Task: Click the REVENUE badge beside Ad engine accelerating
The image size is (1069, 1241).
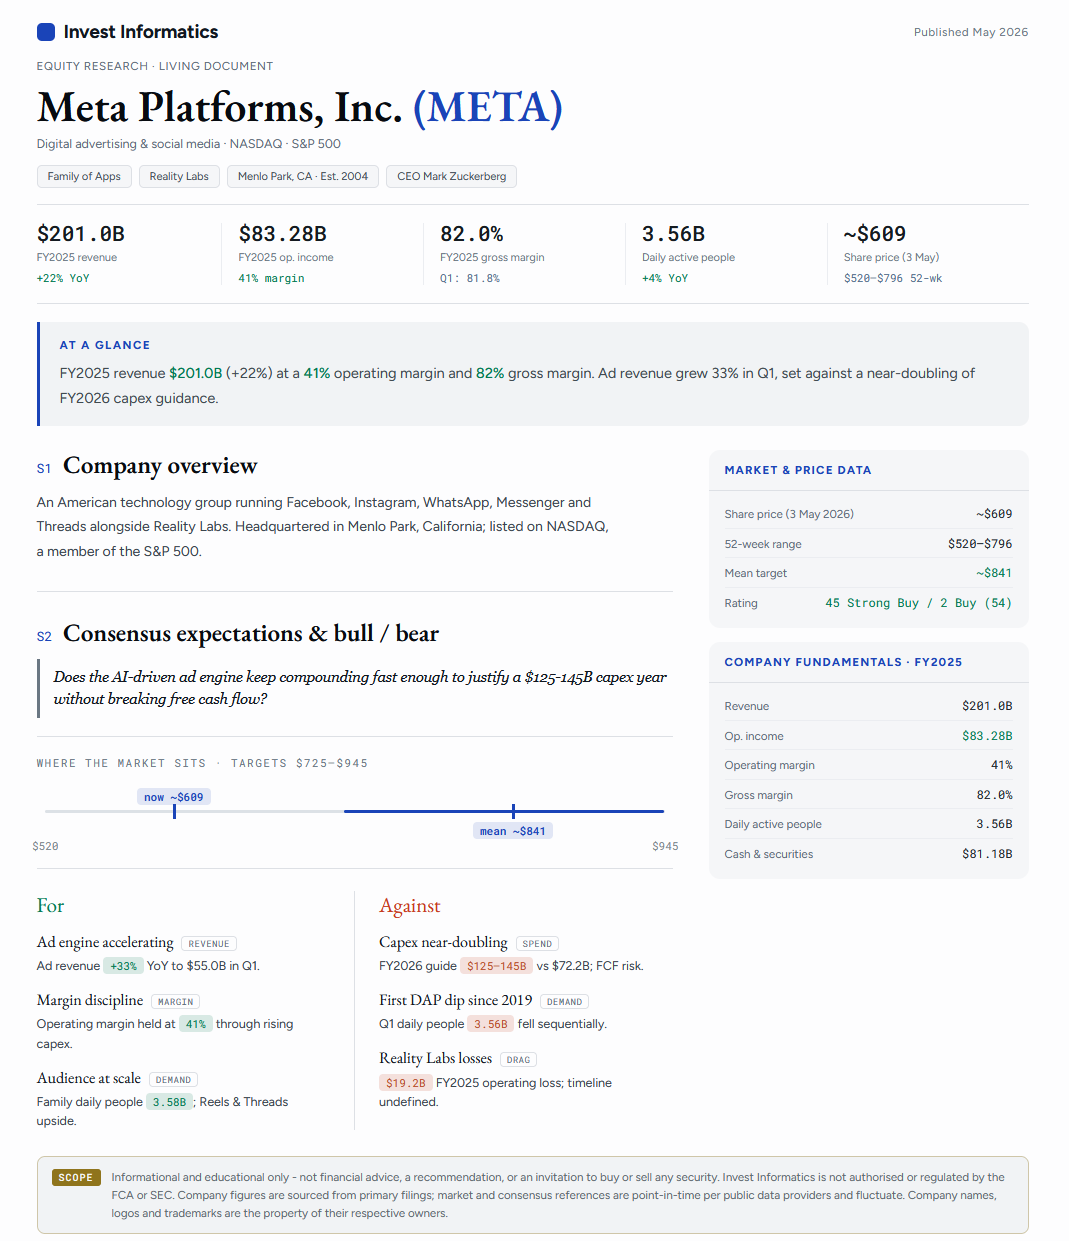Action: (x=209, y=944)
